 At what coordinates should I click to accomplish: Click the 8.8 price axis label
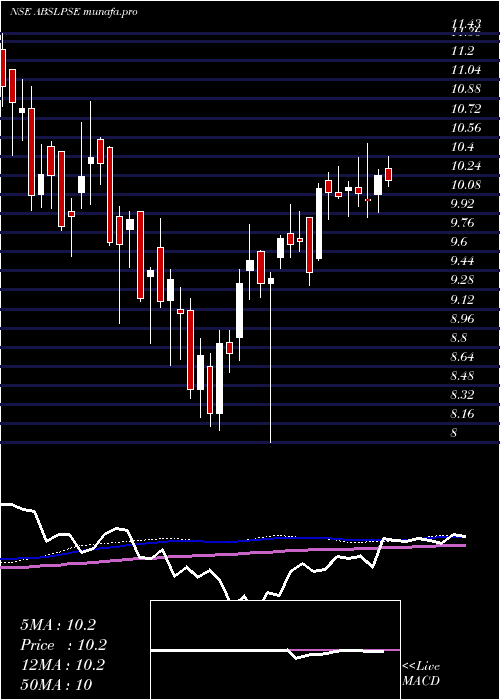point(460,338)
